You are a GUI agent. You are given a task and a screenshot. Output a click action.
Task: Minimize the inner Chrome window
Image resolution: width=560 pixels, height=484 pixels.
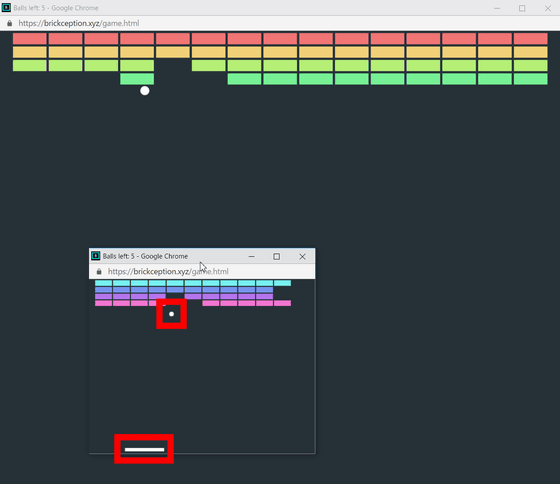251,256
